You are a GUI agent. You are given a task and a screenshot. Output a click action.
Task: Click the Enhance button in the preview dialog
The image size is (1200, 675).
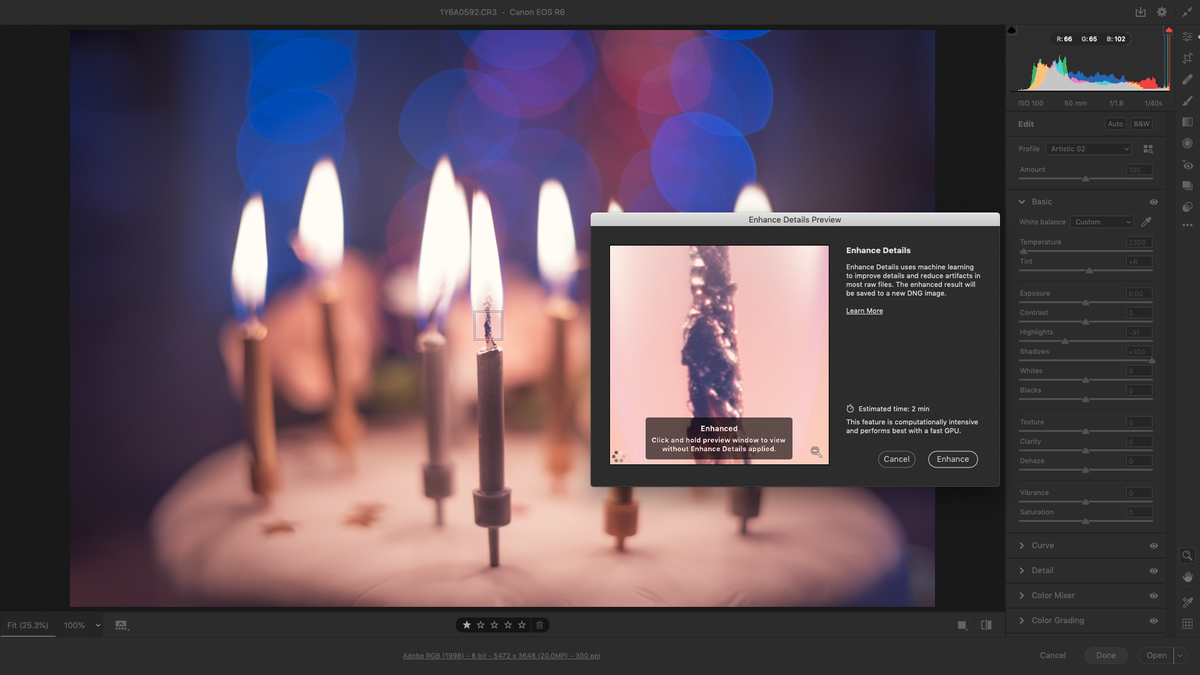[x=952, y=459]
